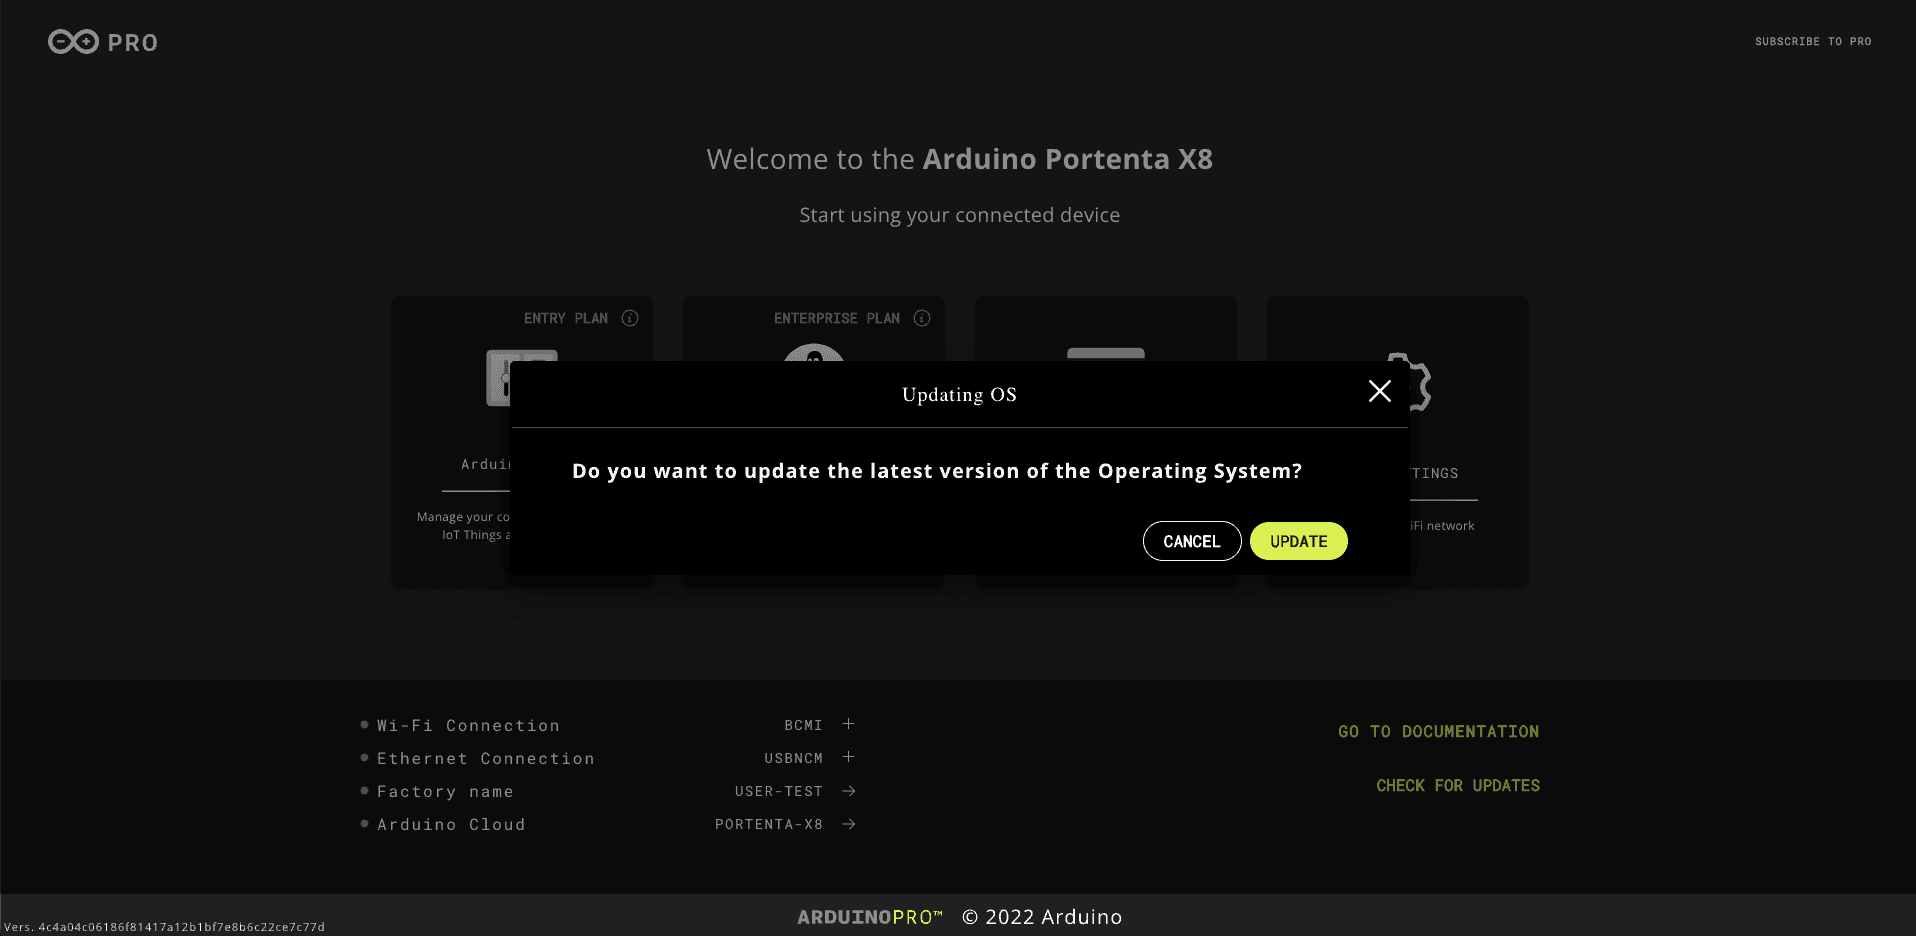Image resolution: width=1916 pixels, height=936 pixels.
Task: Open the Entry Plan info icon
Action: 630,318
